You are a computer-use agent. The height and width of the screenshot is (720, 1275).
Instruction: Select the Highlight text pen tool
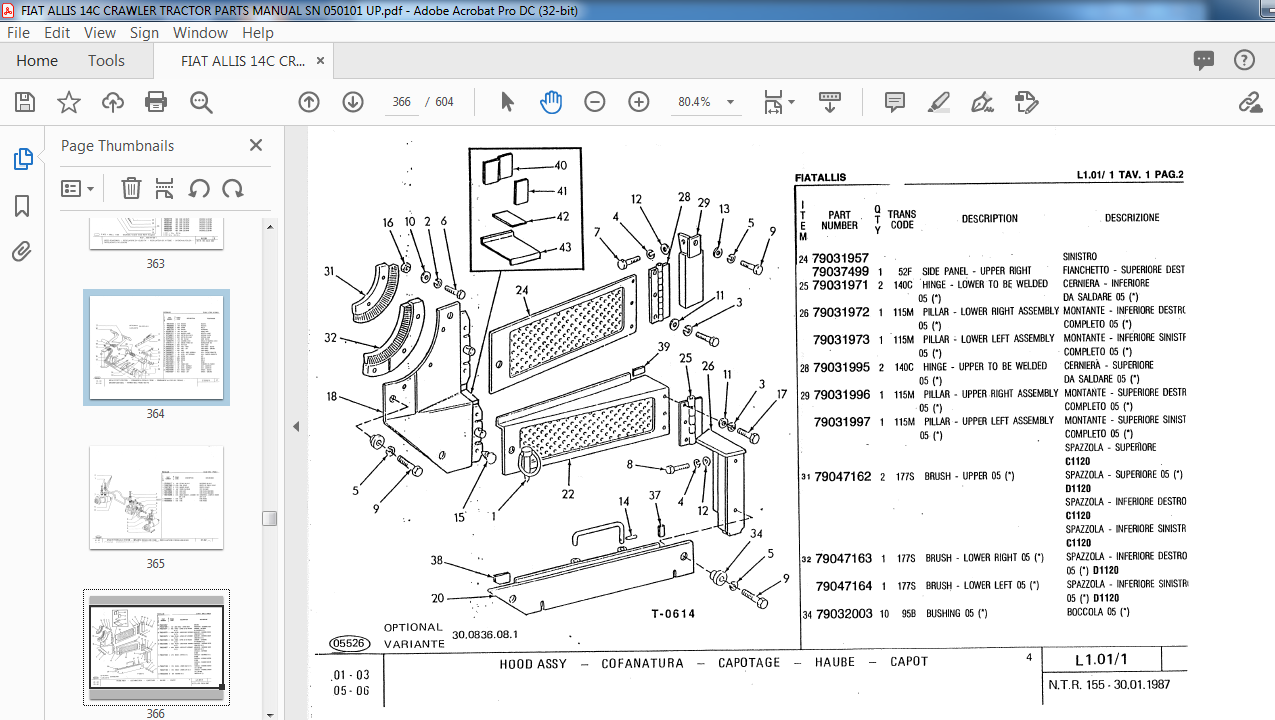pyautogui.click(x=938, y=102)
